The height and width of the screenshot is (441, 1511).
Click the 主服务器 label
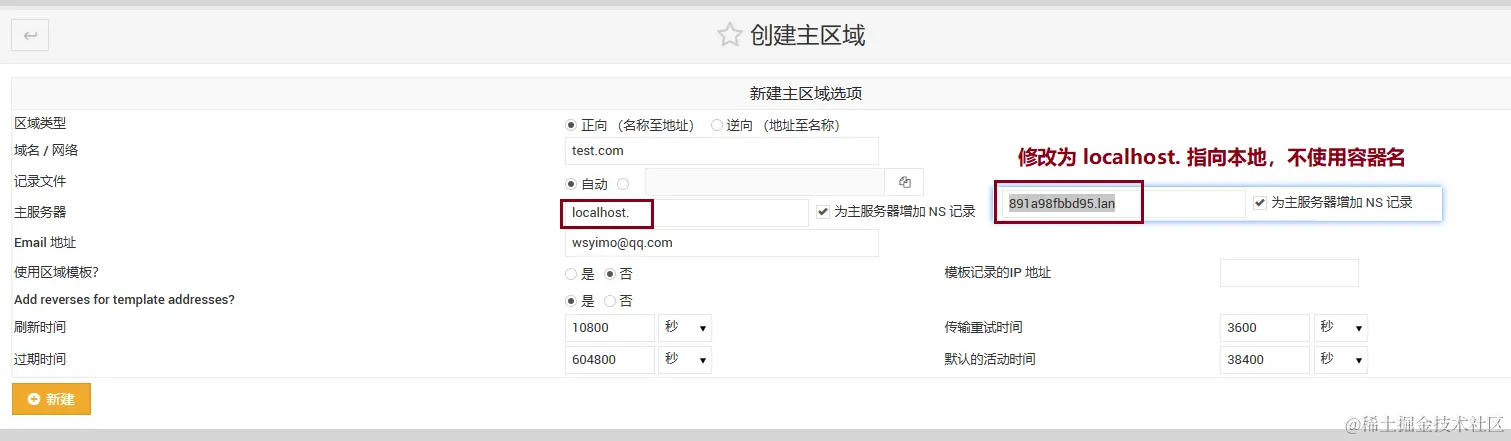tap(40, 213)
